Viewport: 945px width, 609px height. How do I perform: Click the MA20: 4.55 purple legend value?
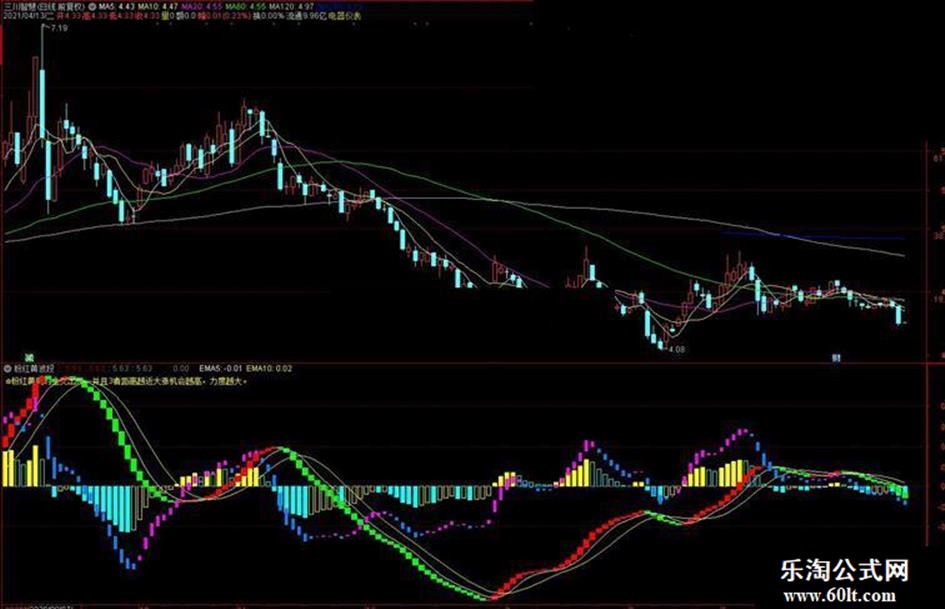coord(202,7)
